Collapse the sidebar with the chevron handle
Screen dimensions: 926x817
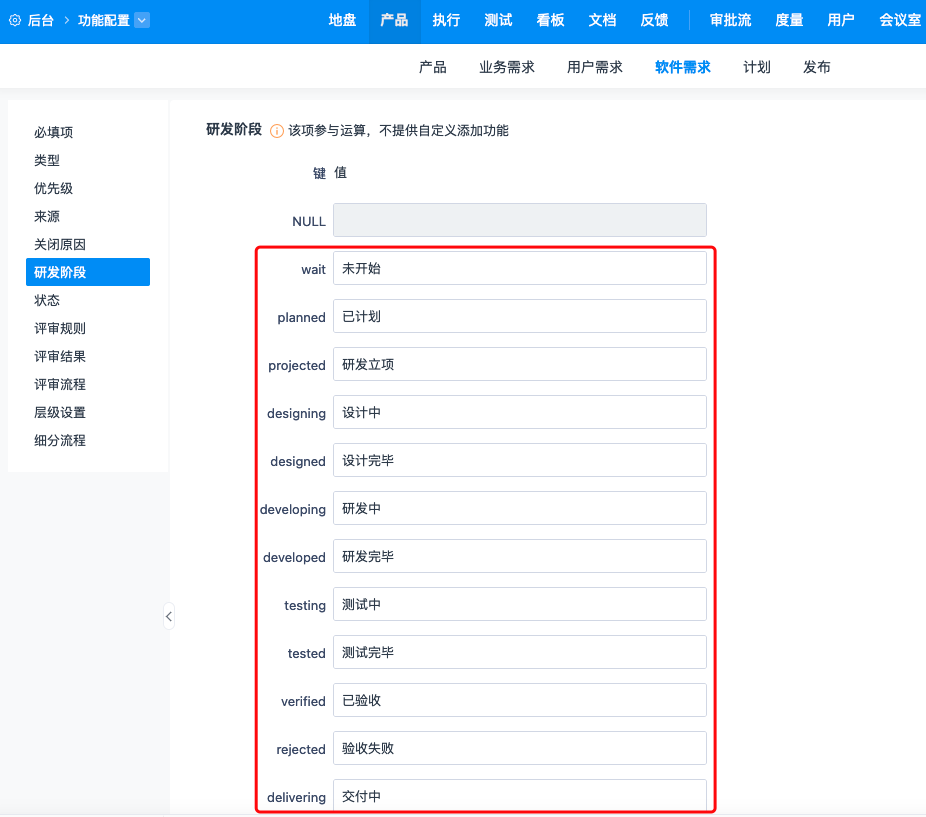point(169,616)
